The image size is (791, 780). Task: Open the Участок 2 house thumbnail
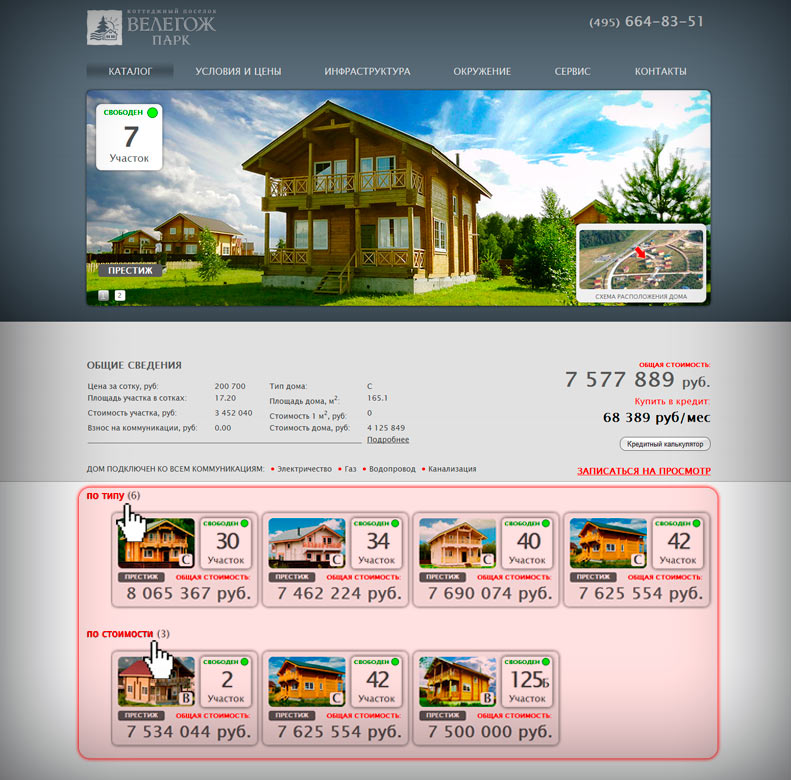[156, 681]
